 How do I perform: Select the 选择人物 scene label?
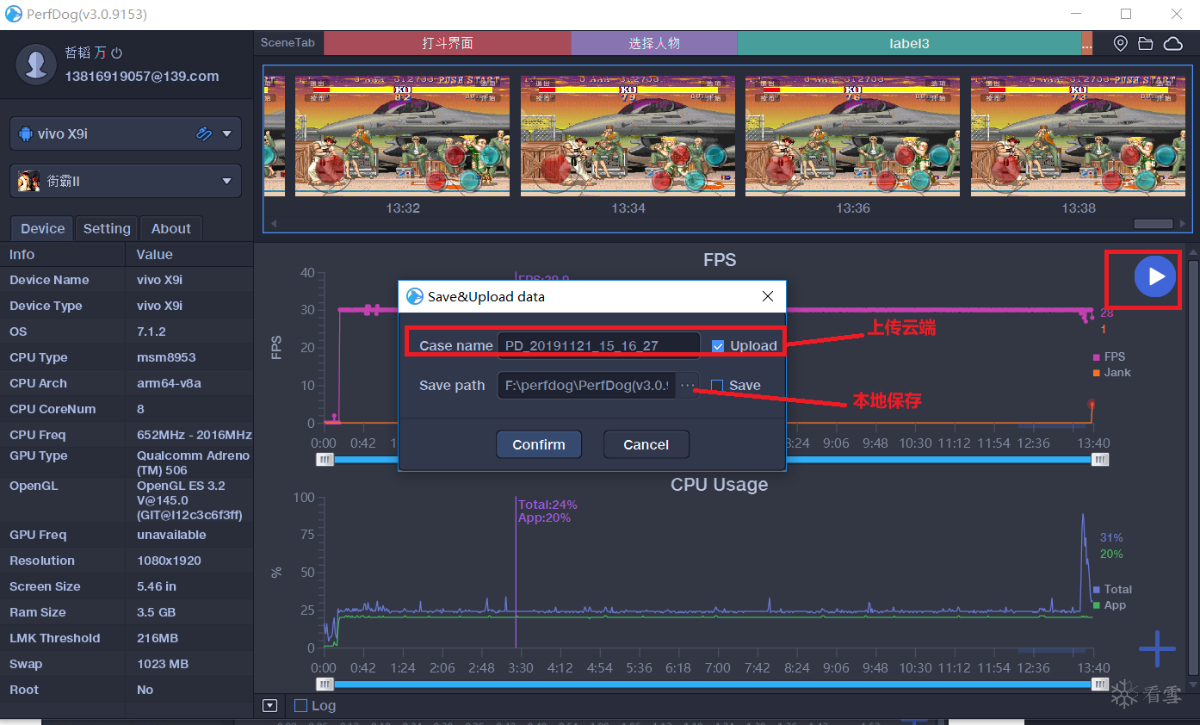pos(654,43)
